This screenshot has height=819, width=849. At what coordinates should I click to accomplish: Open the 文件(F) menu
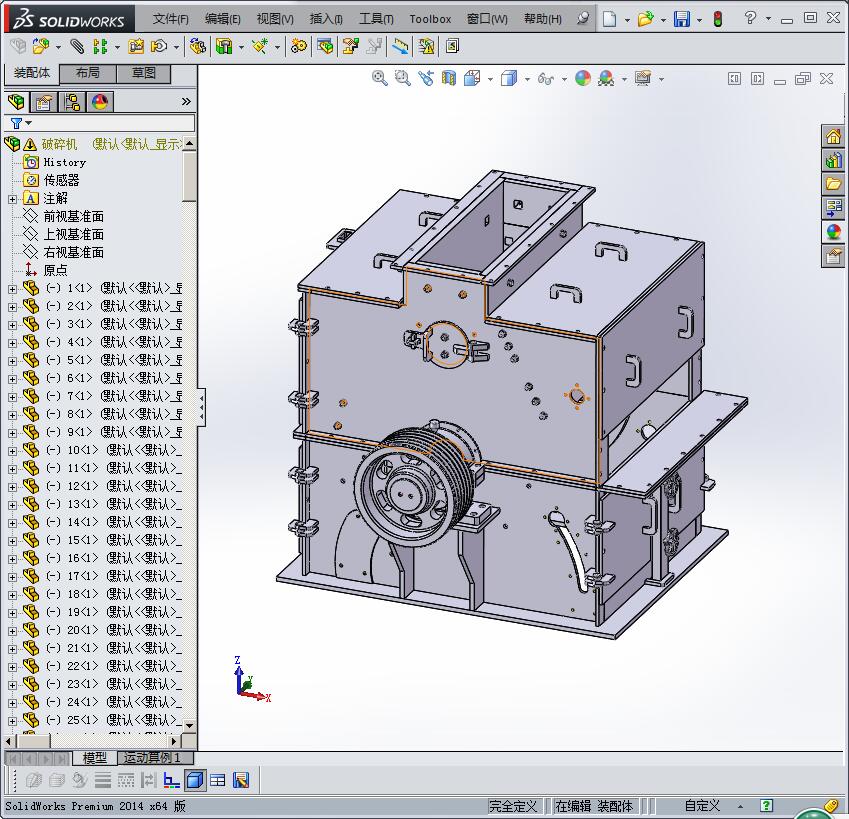tap(171, 19)
